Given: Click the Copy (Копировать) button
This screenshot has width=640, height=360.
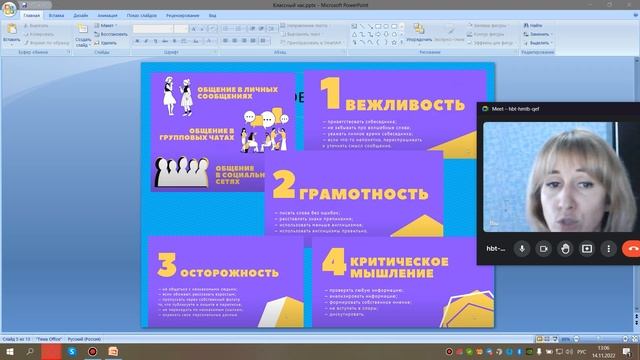Looking at the screenshot, I should coord(39,34).
